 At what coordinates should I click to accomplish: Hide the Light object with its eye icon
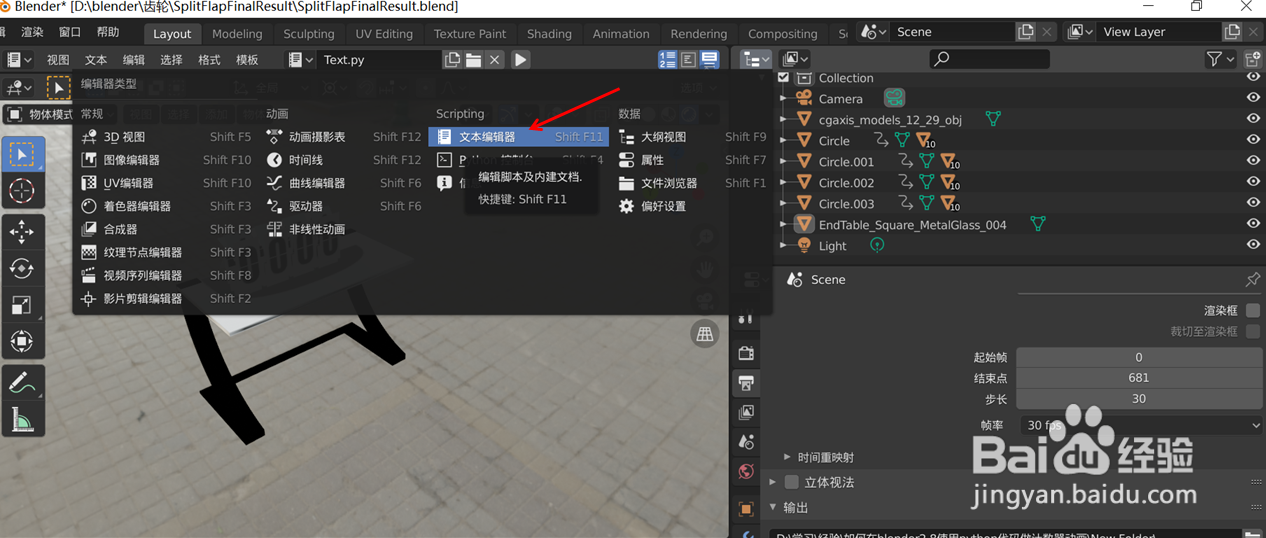coord(1252,245)
